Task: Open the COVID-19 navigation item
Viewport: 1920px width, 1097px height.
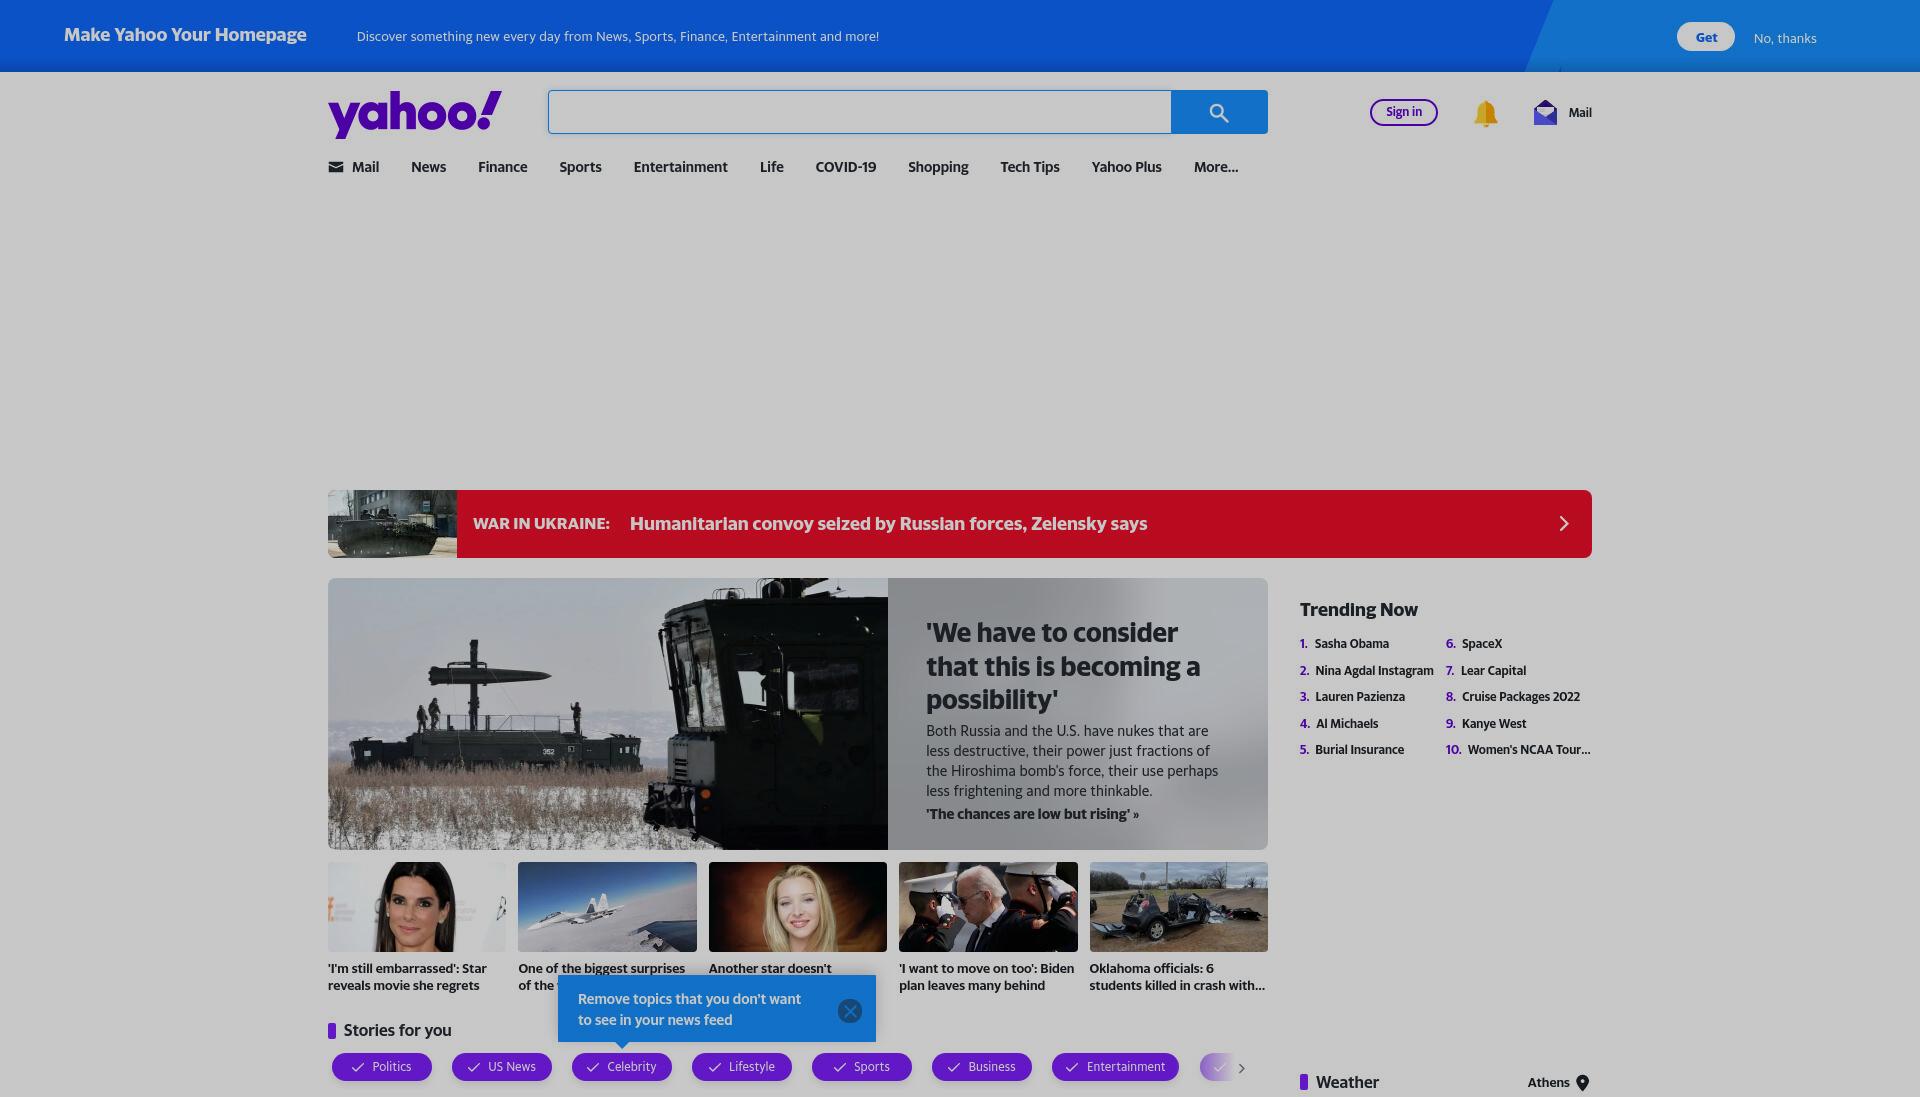Action: point(845,167)
